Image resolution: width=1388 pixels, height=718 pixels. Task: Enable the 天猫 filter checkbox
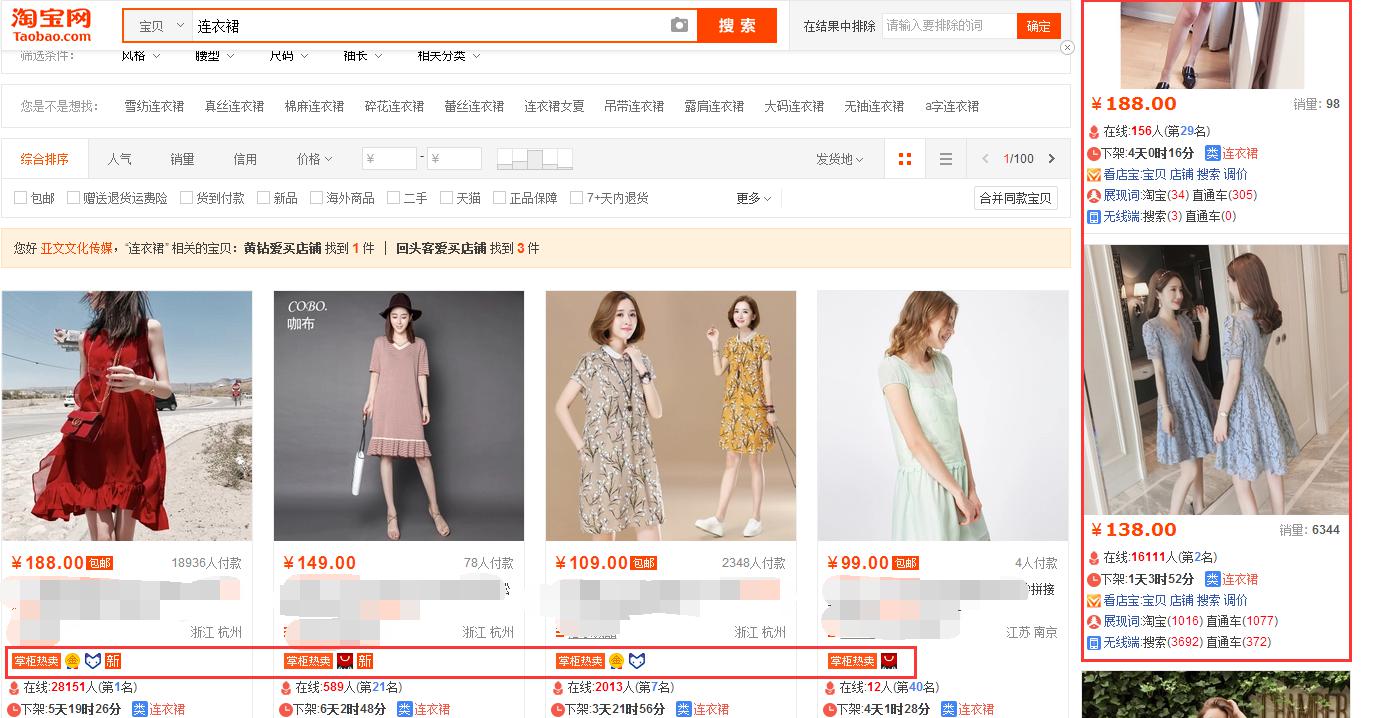click(x=446, y=198)
